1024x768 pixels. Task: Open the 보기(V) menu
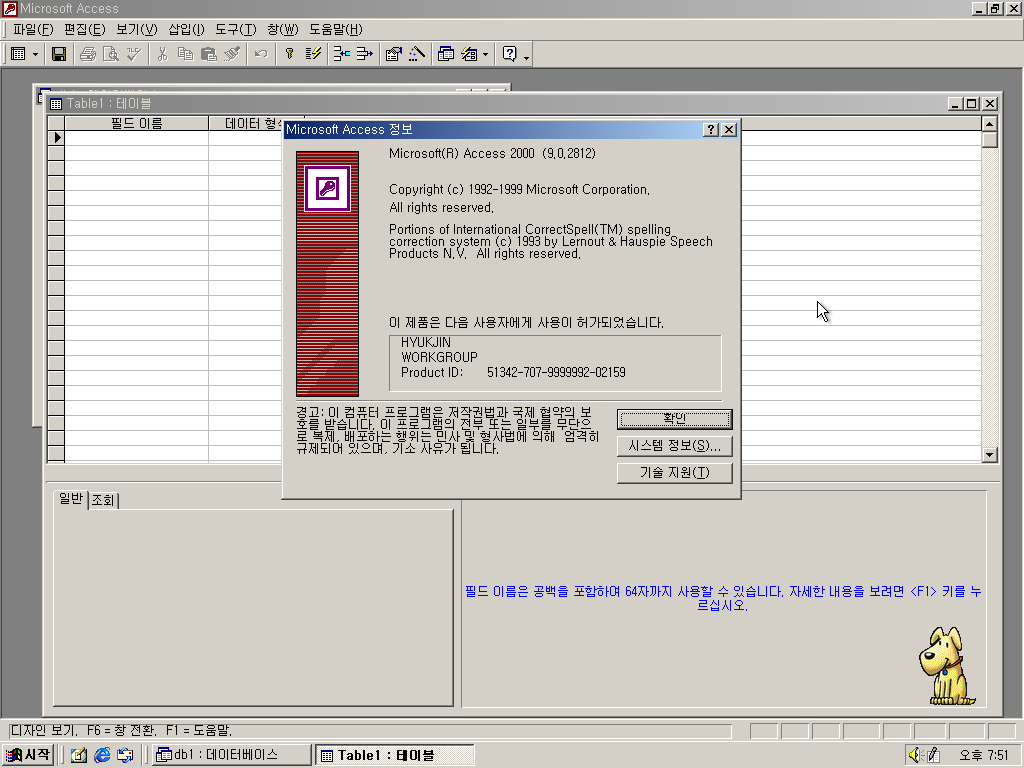click(x=136, y=29)
